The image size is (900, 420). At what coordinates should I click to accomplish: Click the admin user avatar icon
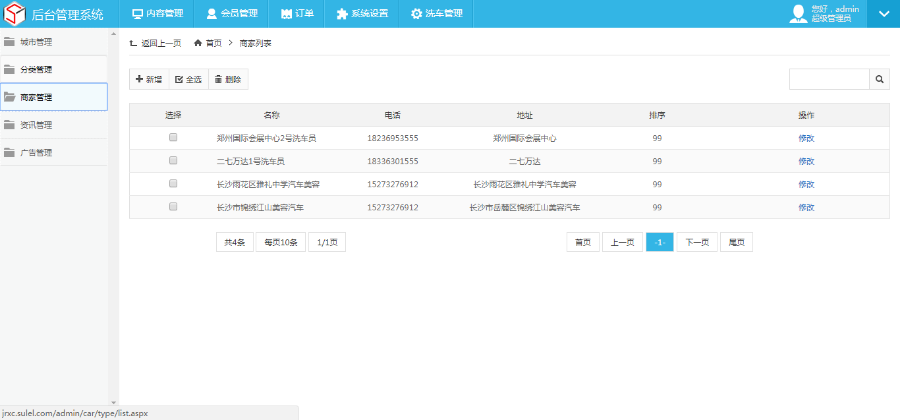point(798,13)
